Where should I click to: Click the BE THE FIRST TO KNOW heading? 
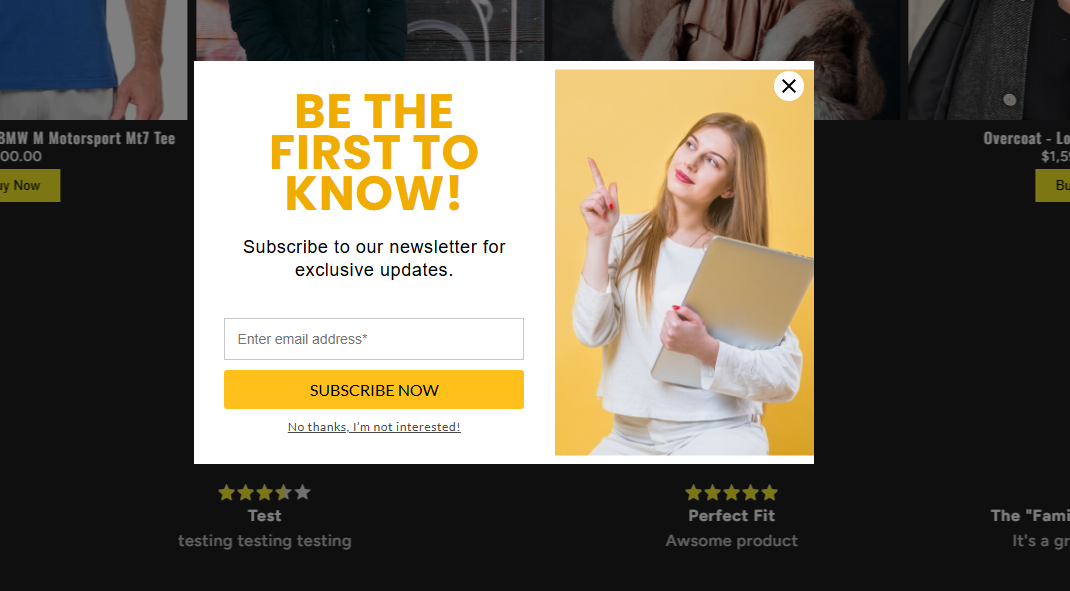tap(374, 152)
